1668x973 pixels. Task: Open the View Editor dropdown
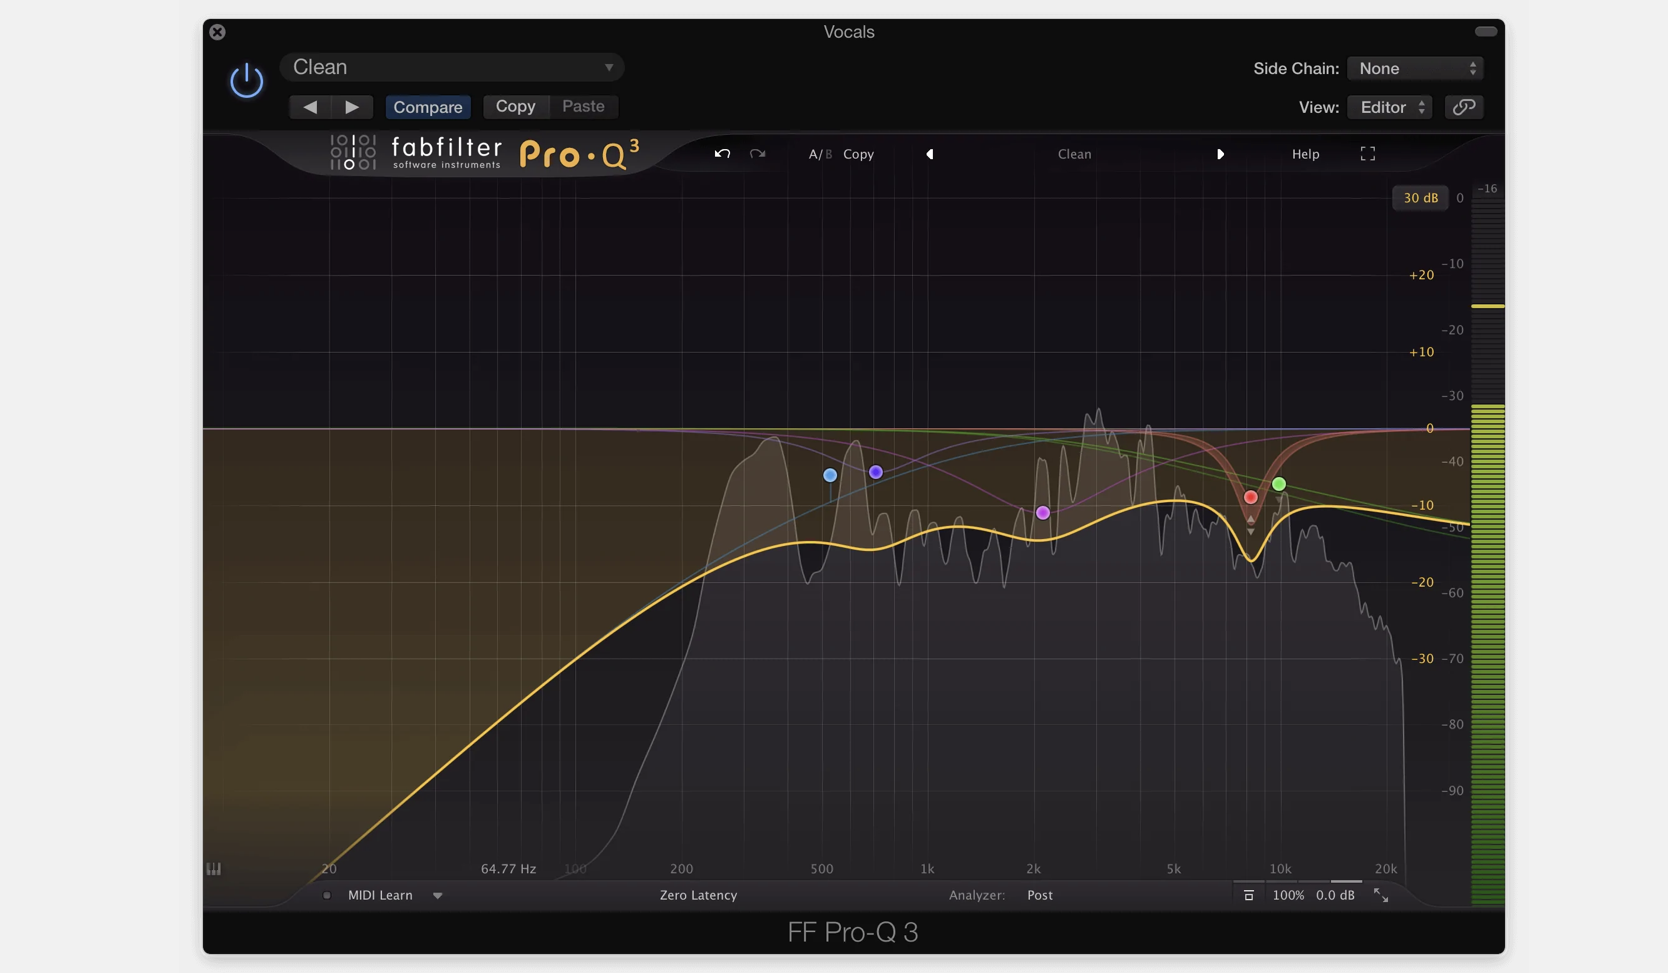point(1391,107)
